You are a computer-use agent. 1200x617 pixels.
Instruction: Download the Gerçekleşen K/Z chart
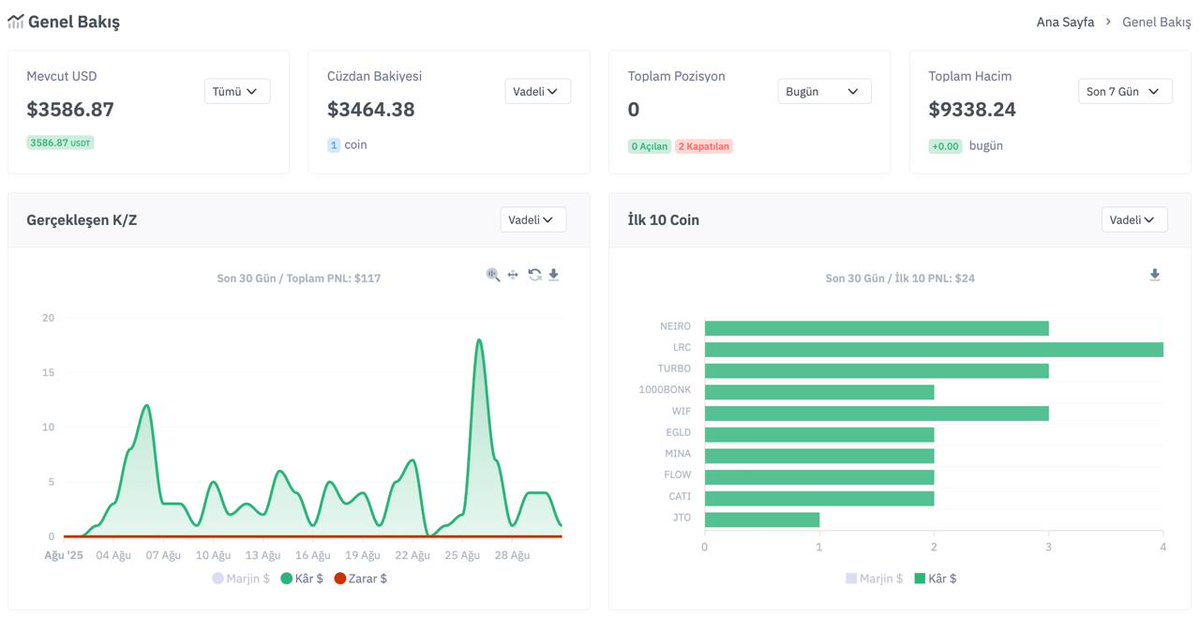pyautogui.click(x=554, y=275)
